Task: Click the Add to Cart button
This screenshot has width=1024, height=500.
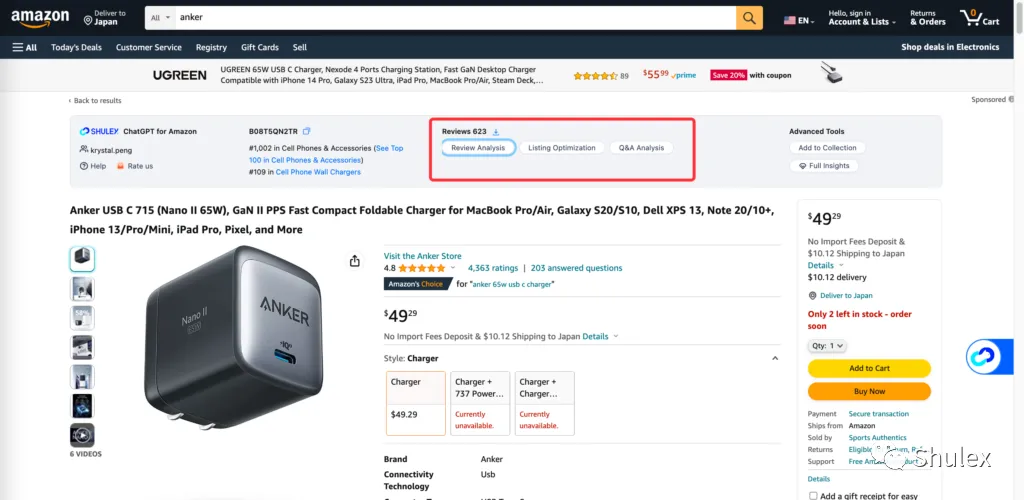Action: (869, 368)
